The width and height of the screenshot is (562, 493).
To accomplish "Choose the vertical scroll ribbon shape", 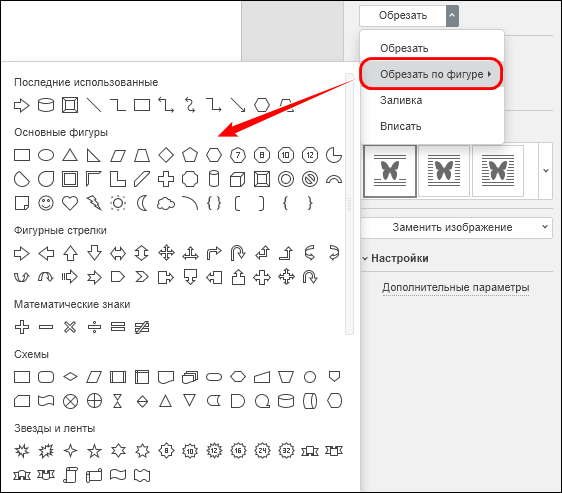I will pyautogui.click(x=70, y=475).
